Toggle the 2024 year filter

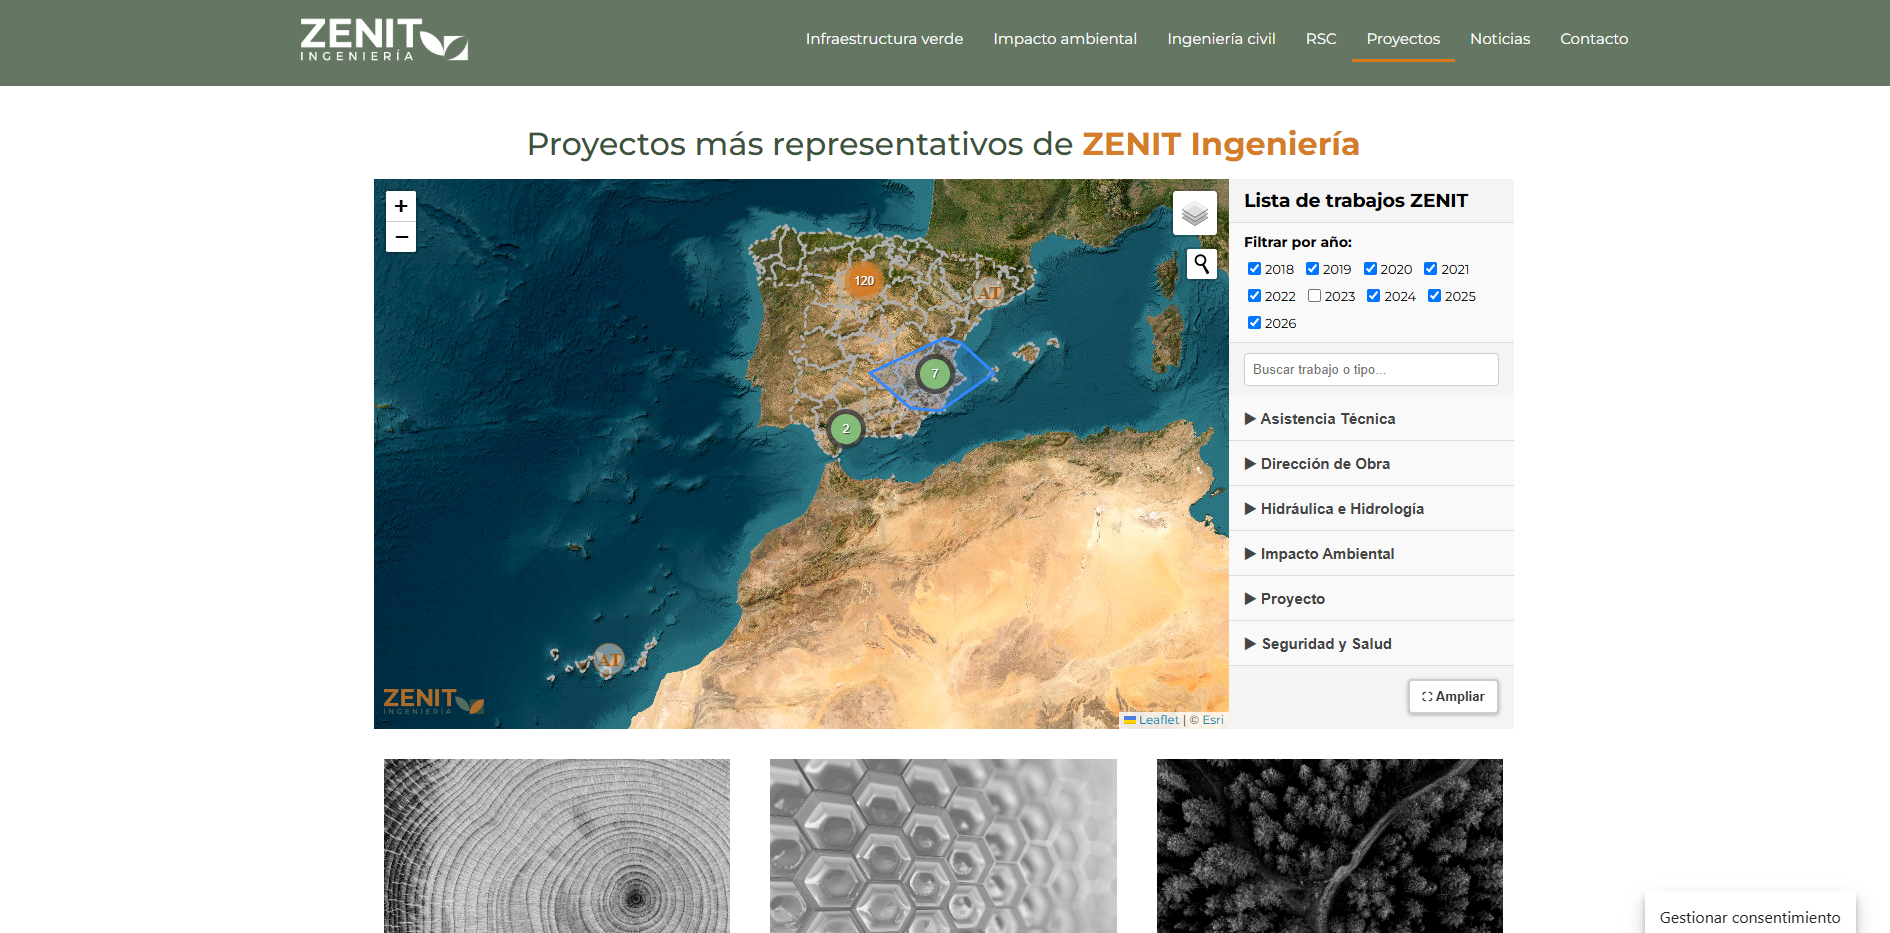click(1373, 296)
